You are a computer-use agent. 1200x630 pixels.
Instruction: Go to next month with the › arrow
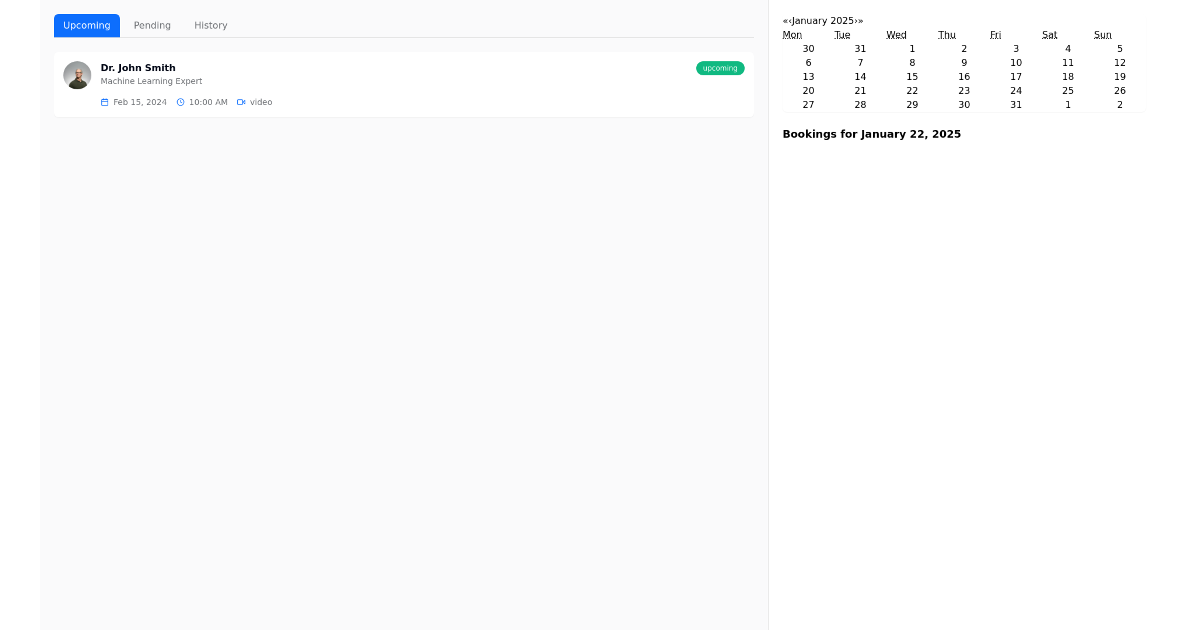855,20
